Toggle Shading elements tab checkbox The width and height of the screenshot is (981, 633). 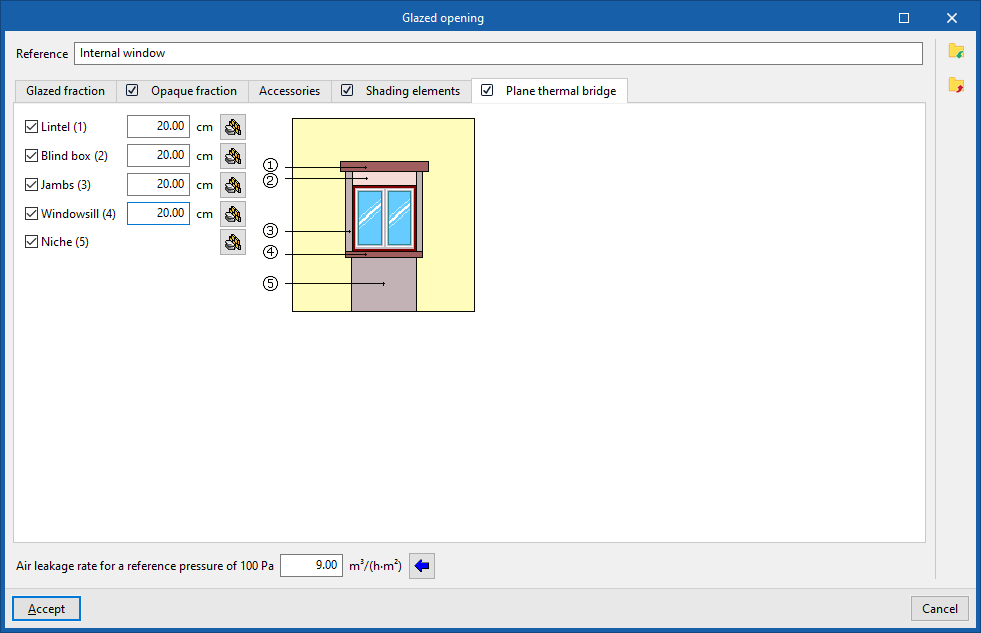pyautogui.click(x=347, y=91)
